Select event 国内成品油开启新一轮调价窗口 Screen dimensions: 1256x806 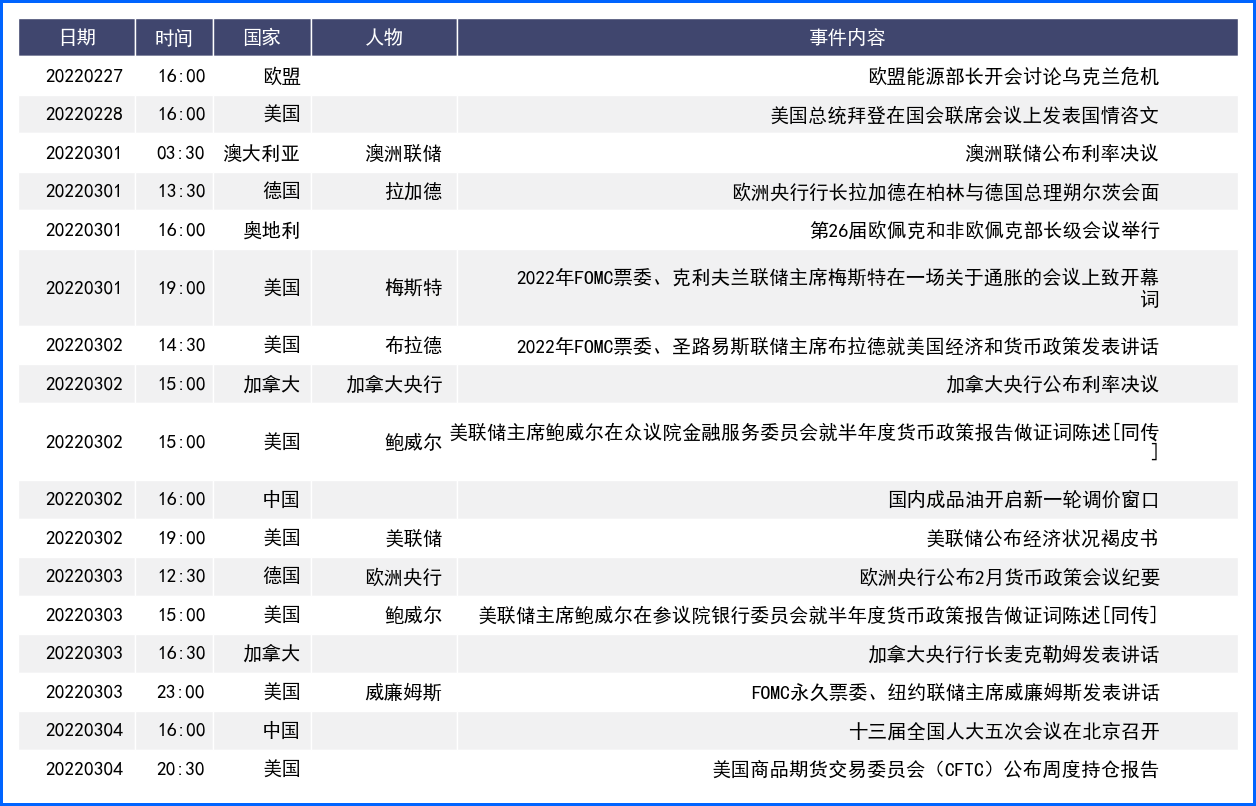coord(1024,500)
